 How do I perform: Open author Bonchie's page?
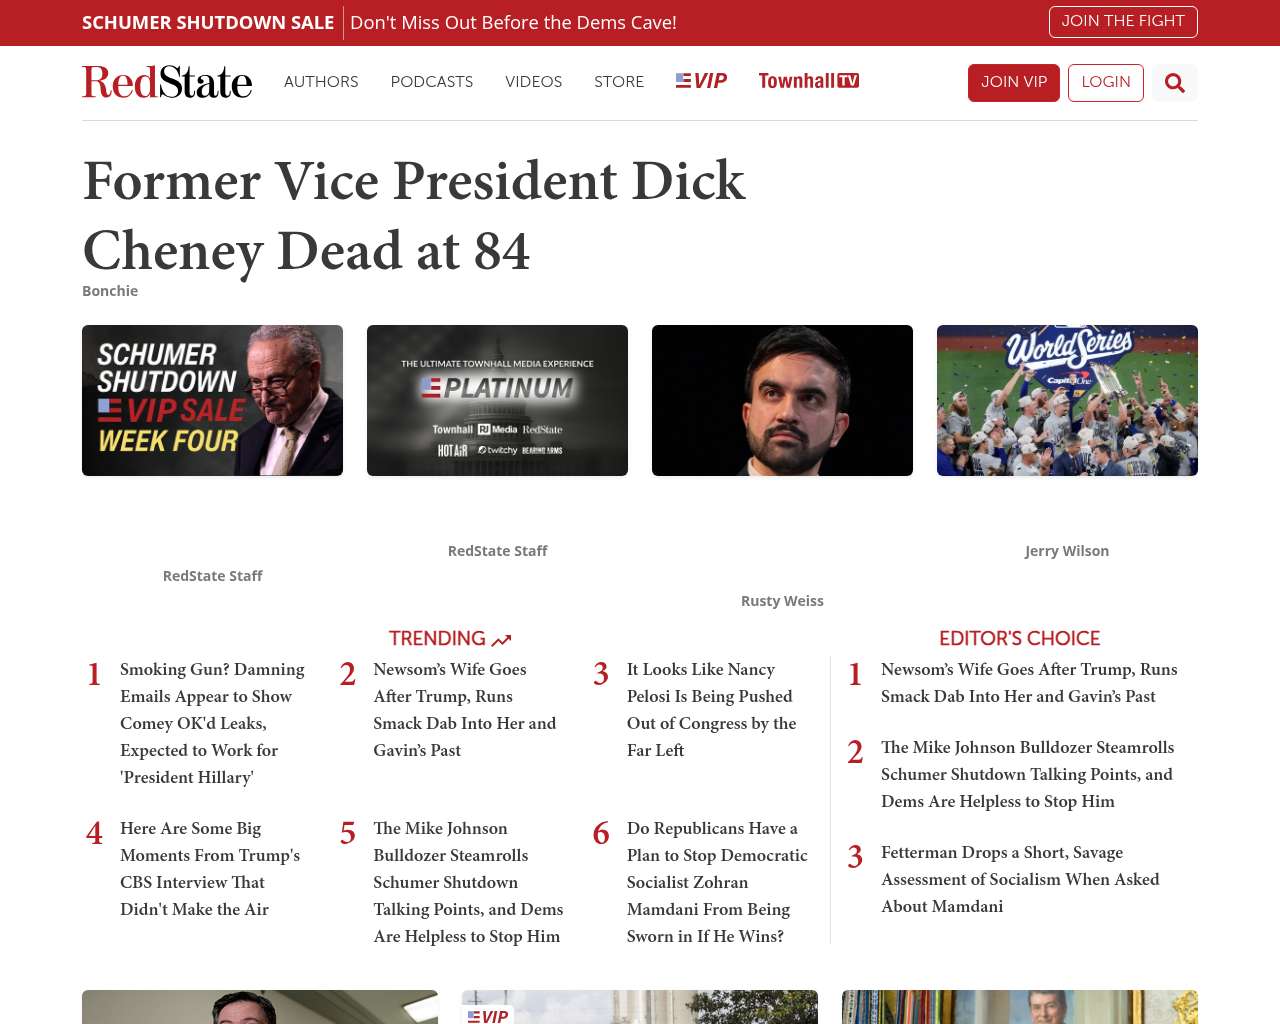110,291
